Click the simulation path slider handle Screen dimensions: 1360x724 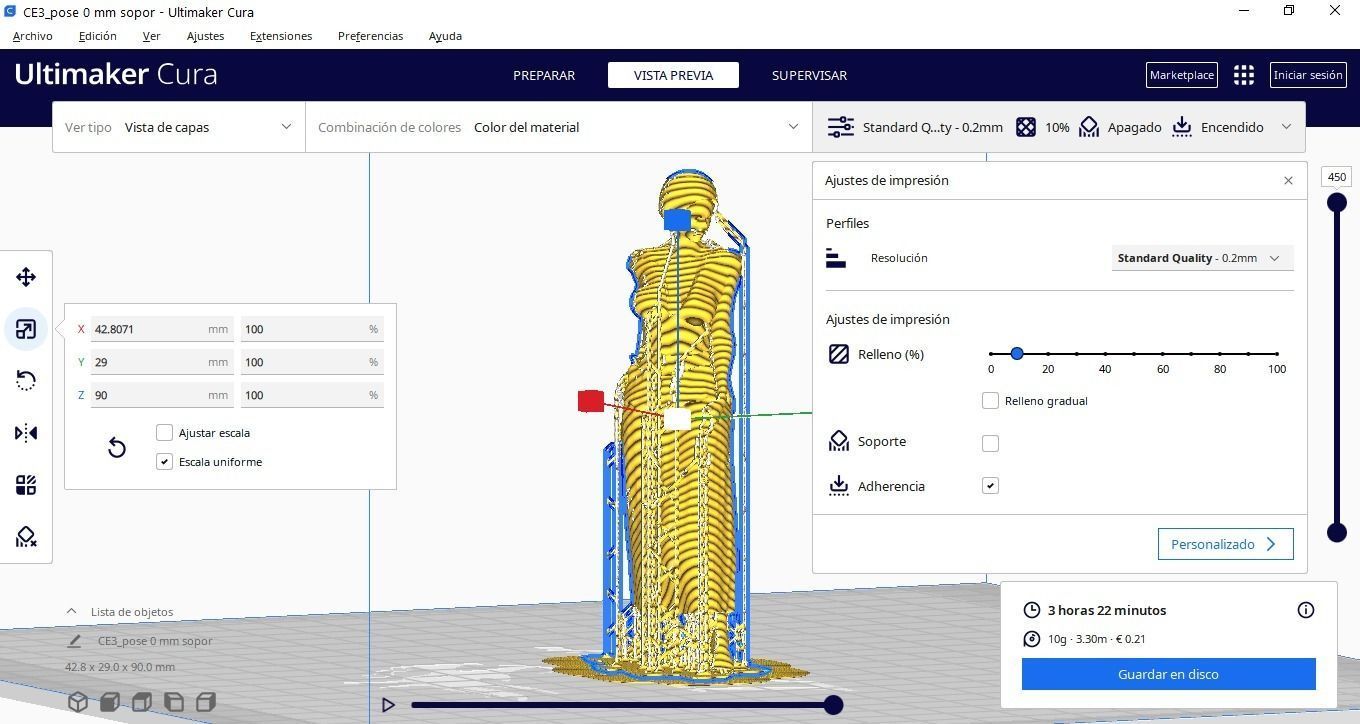833,705
